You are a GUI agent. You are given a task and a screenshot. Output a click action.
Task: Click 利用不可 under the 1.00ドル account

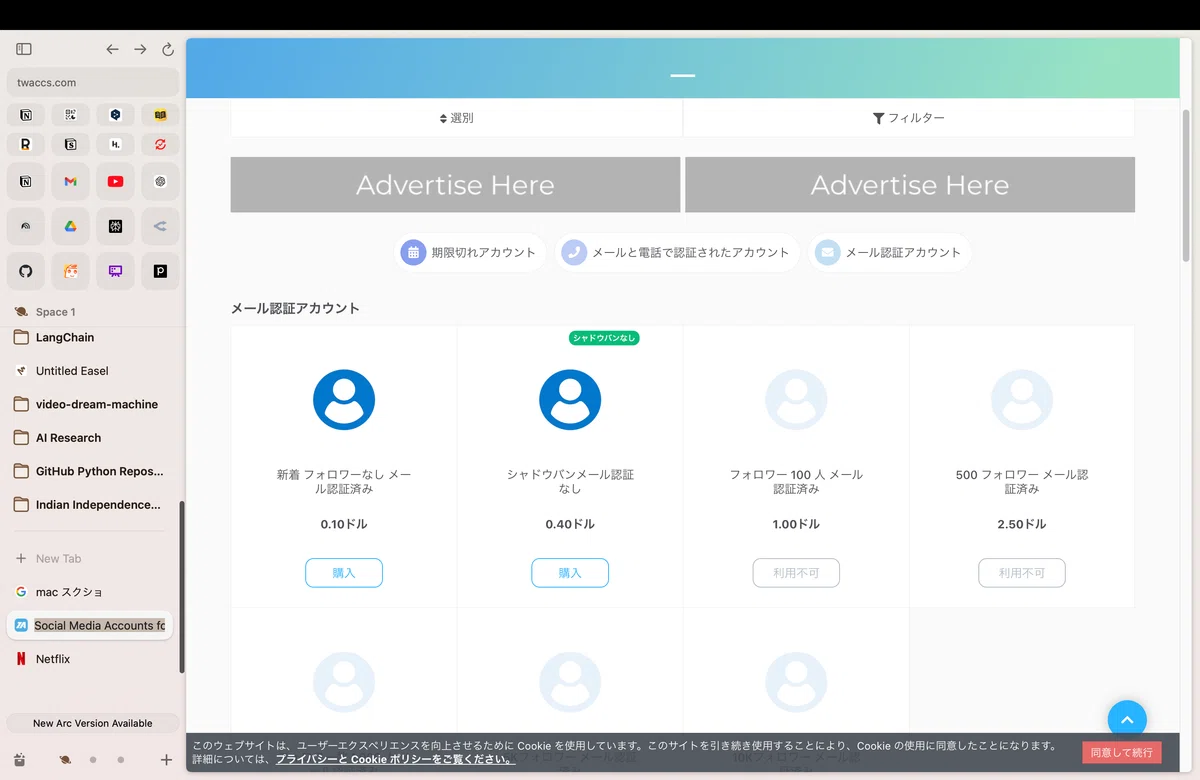click(x=796, y=573)
